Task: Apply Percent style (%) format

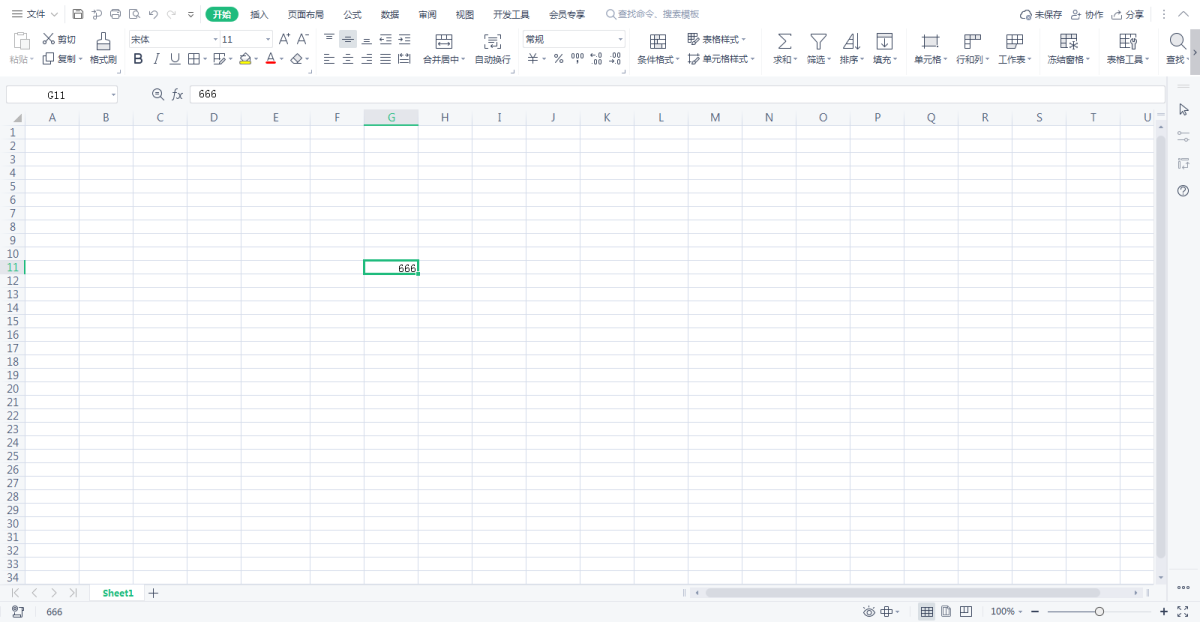Action: point(559,59)
